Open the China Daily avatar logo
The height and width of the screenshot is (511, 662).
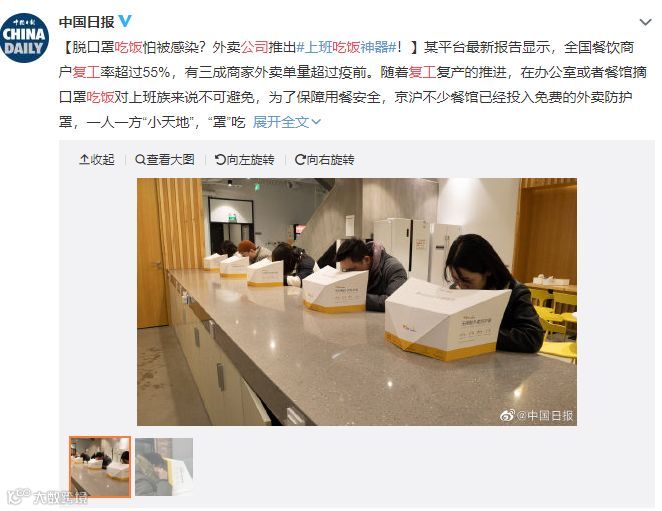[x=24, y=38]
